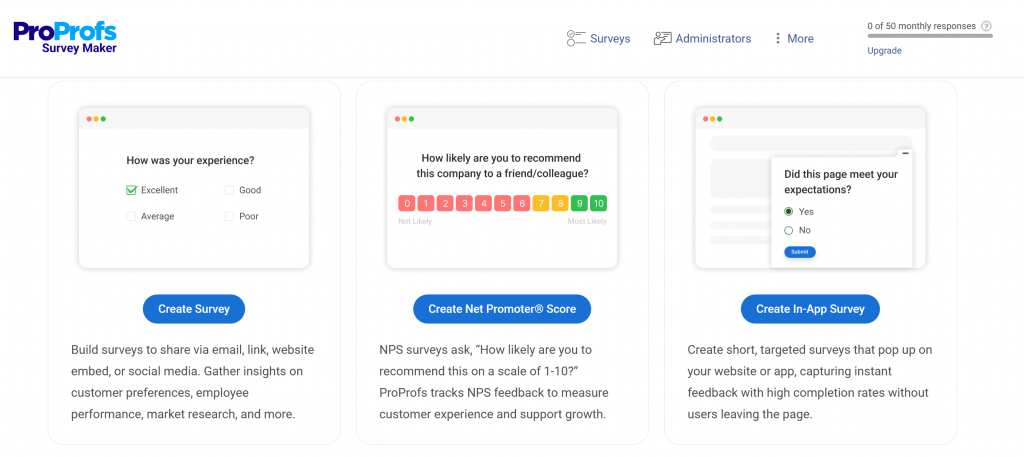This screenshot has height=457, width=1024.
Task: Click the 'How was your experience?' question text
Action: 190,160
